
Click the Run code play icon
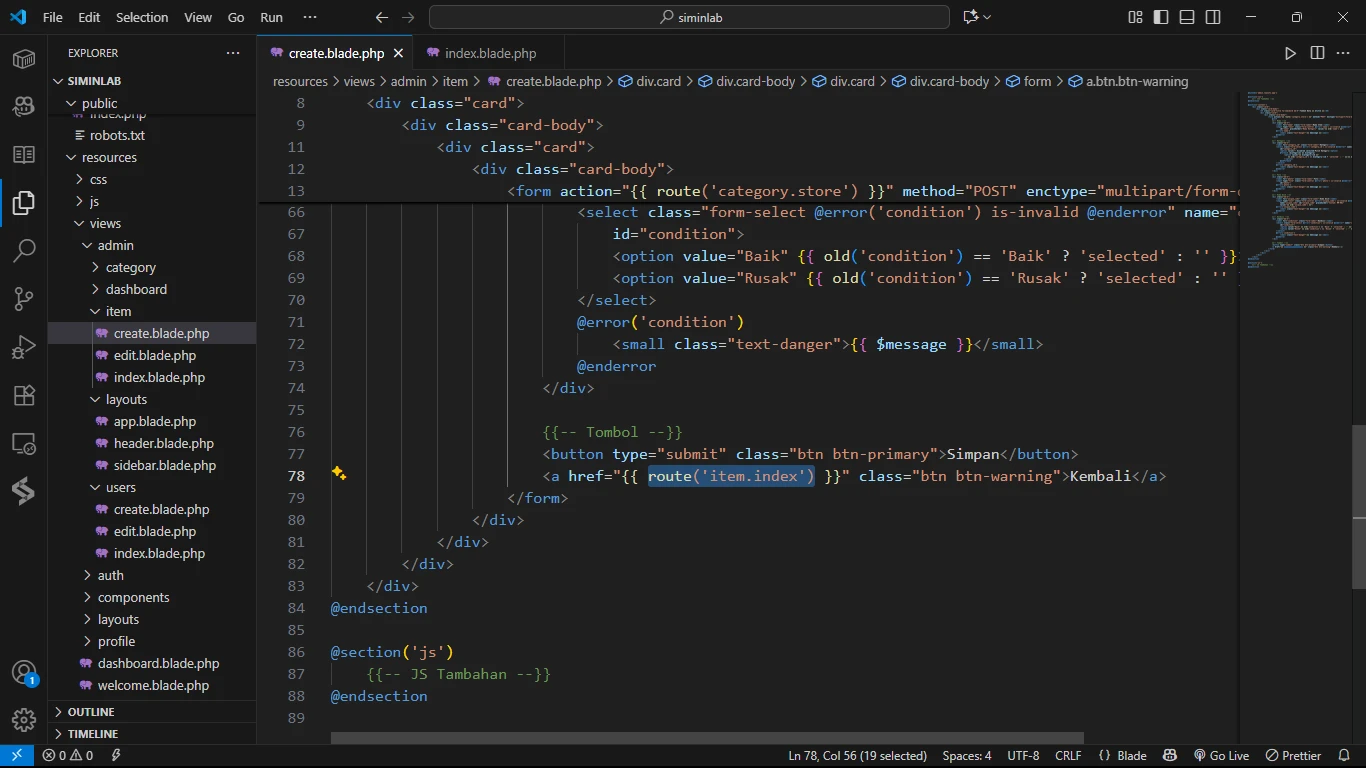click(1290, 53)
